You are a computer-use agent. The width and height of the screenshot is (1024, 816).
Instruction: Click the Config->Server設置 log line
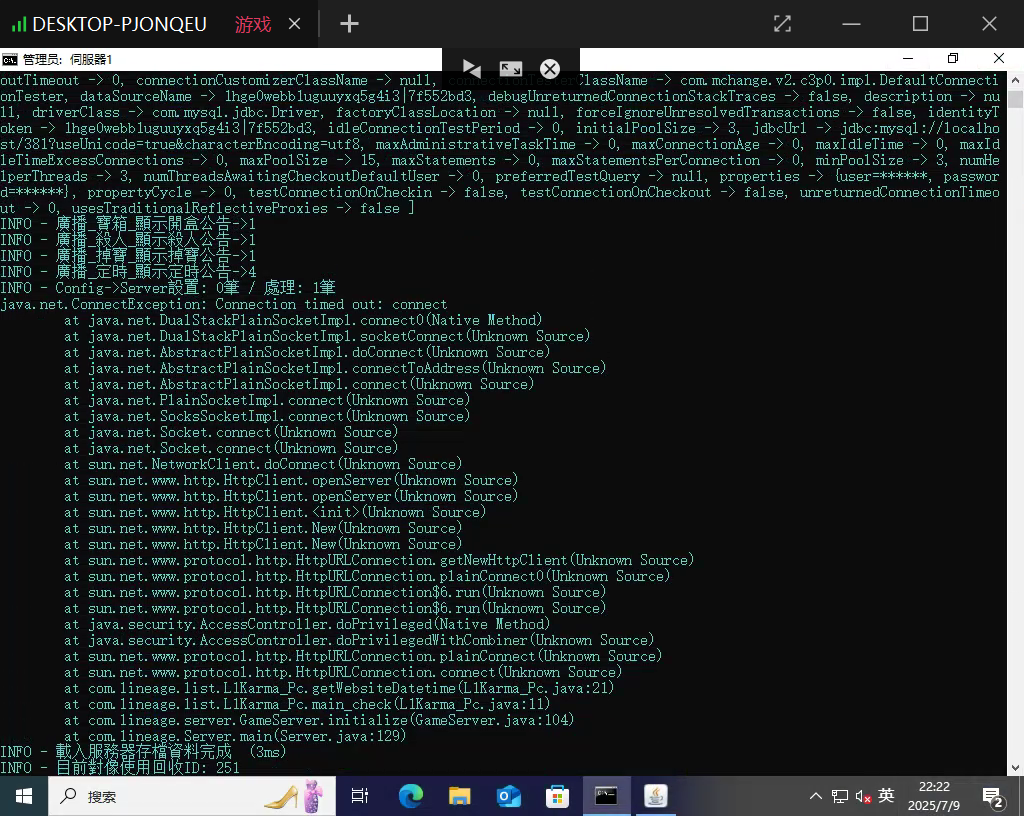pyautogui.click(x=168, y=288)
